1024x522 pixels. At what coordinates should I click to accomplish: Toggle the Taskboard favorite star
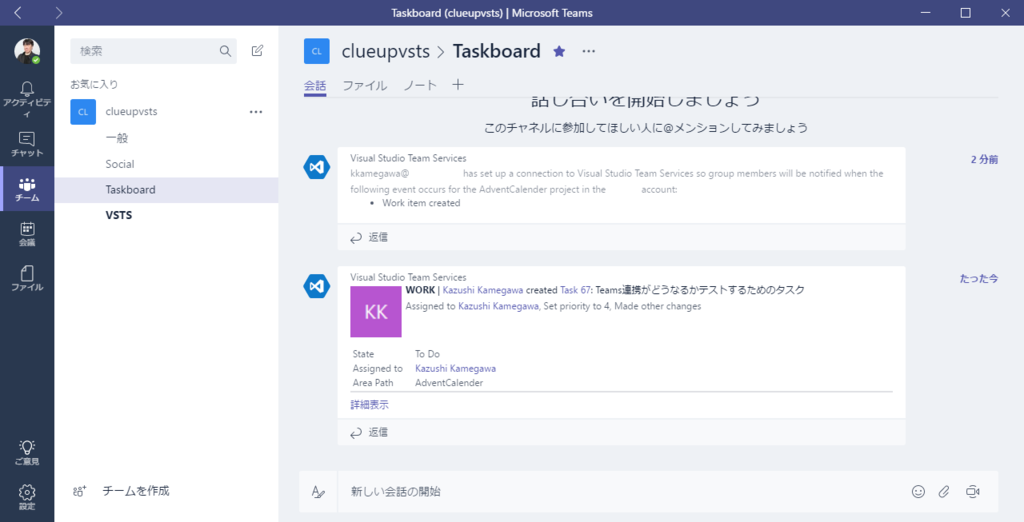pos(559,51)
